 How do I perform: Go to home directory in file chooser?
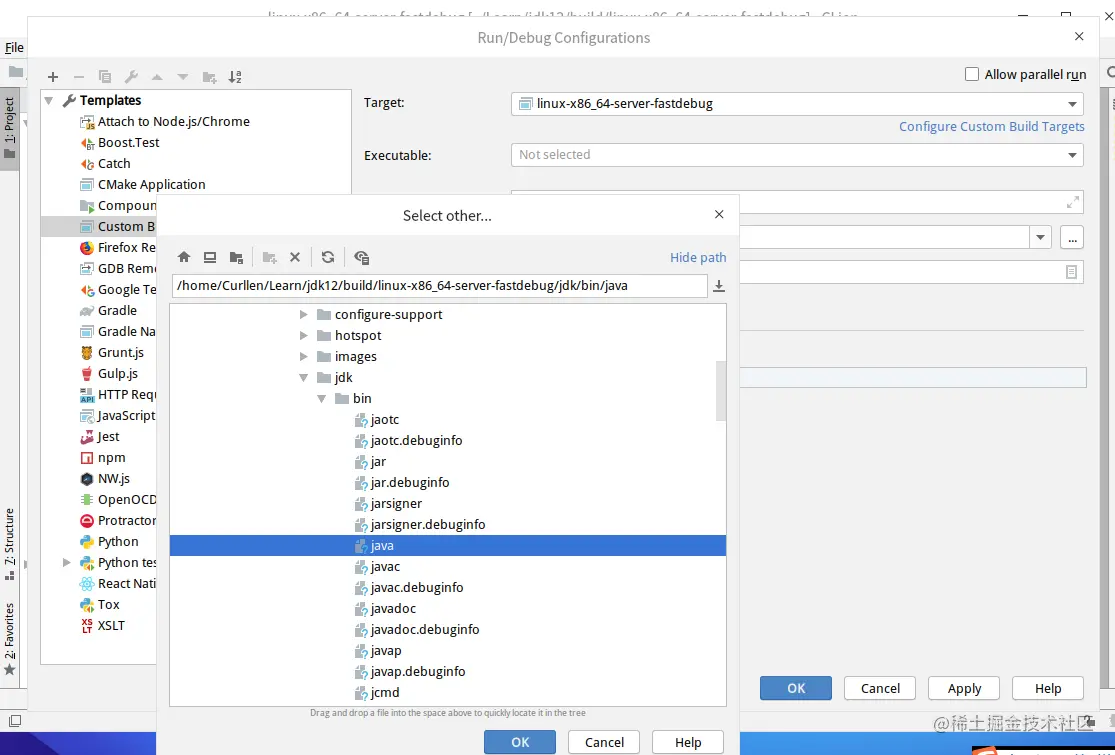coord(183,257)
